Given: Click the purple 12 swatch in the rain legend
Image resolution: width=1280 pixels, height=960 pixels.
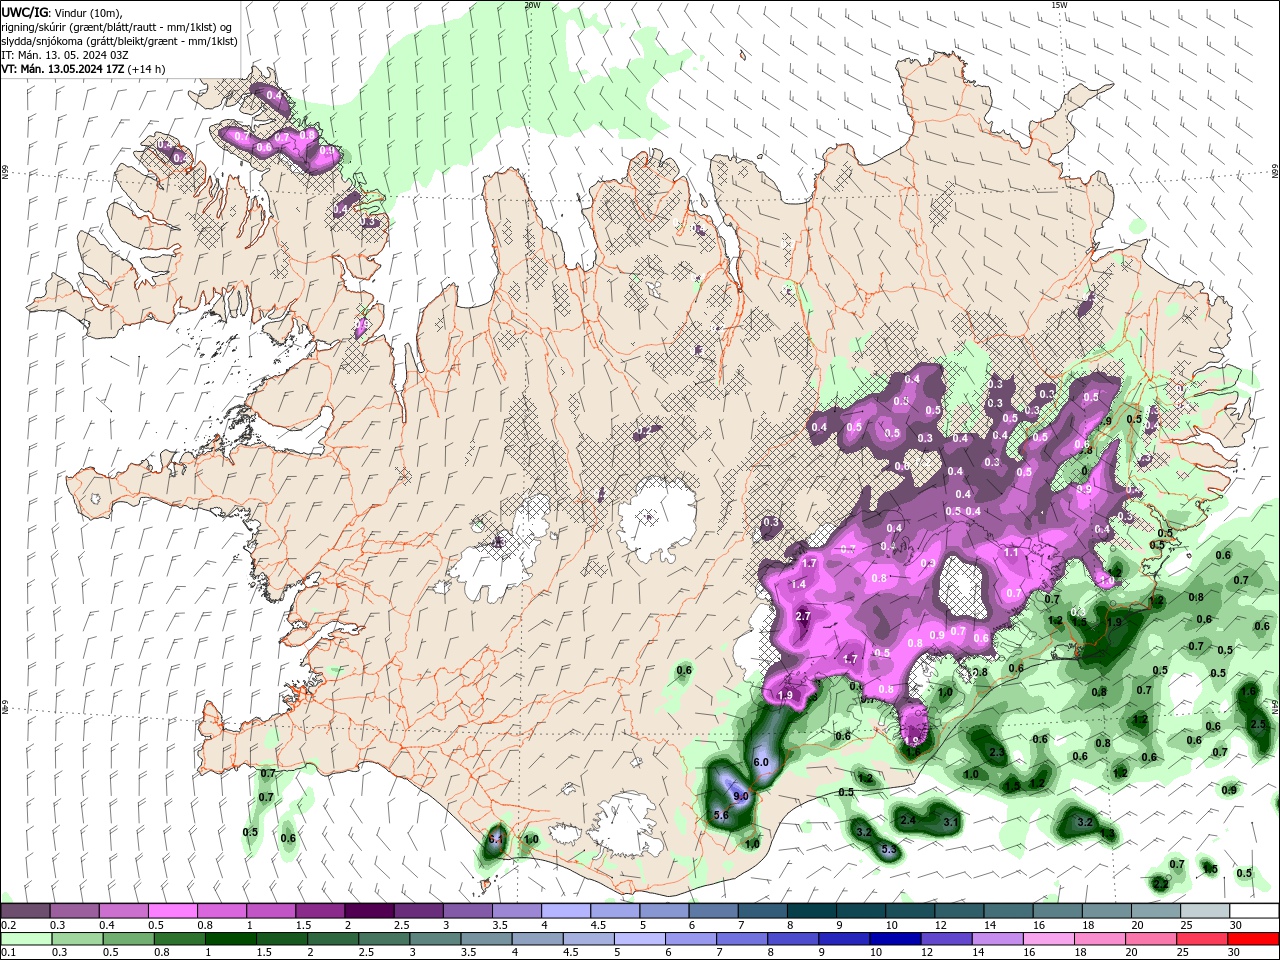Looking at the screenshot, I should [945, 939].
